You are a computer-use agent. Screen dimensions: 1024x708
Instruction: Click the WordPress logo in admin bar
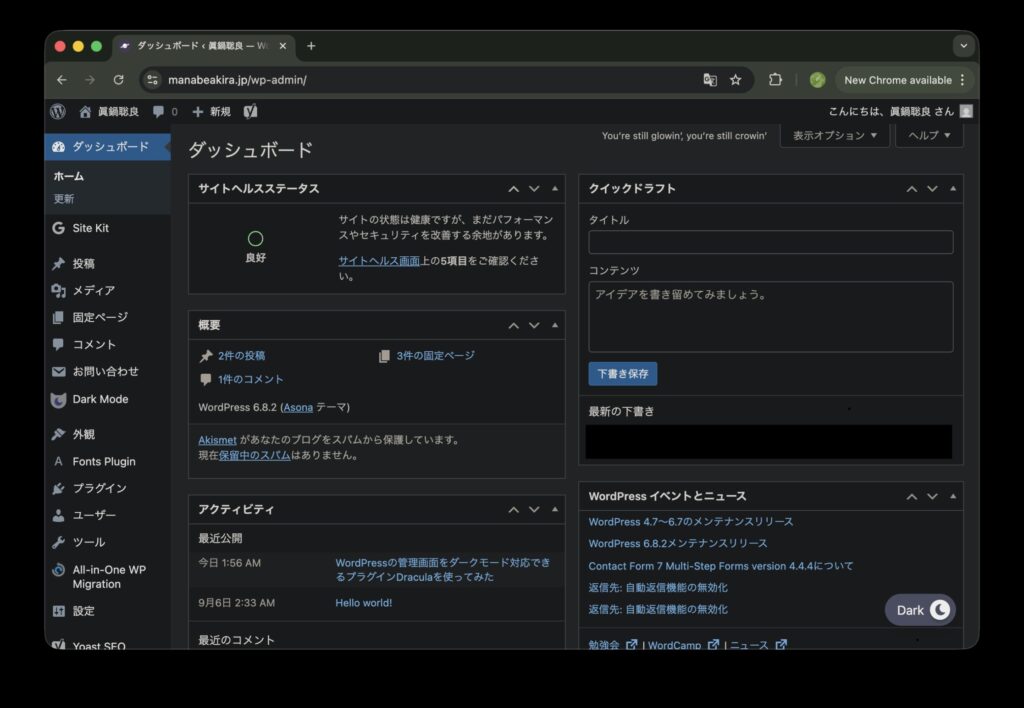59,111
